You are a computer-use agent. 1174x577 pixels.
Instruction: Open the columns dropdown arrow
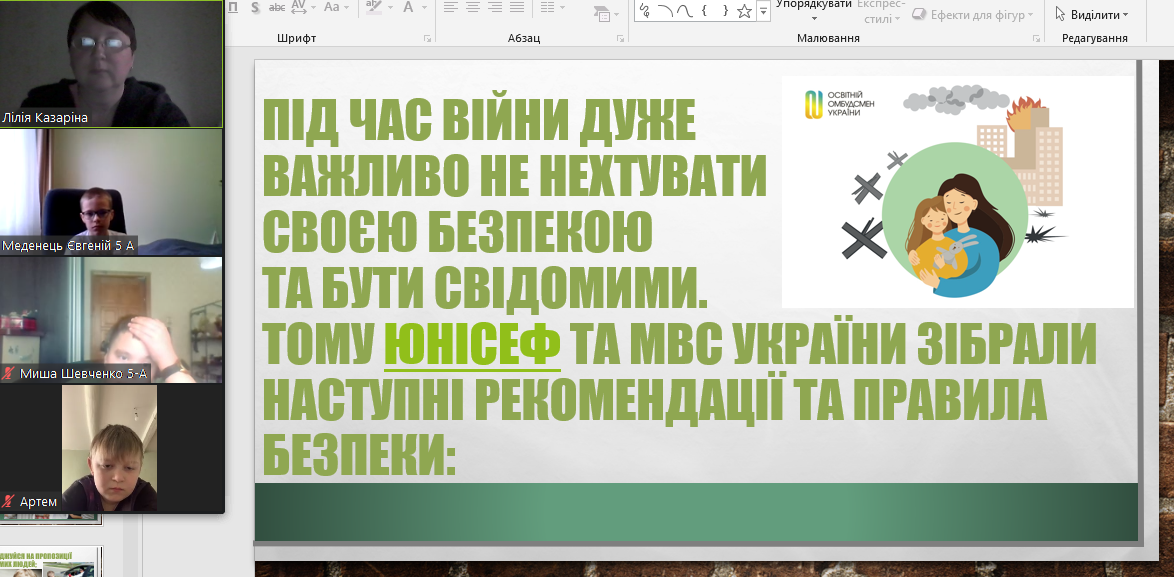pyautogui.click(x=563, y=7)
